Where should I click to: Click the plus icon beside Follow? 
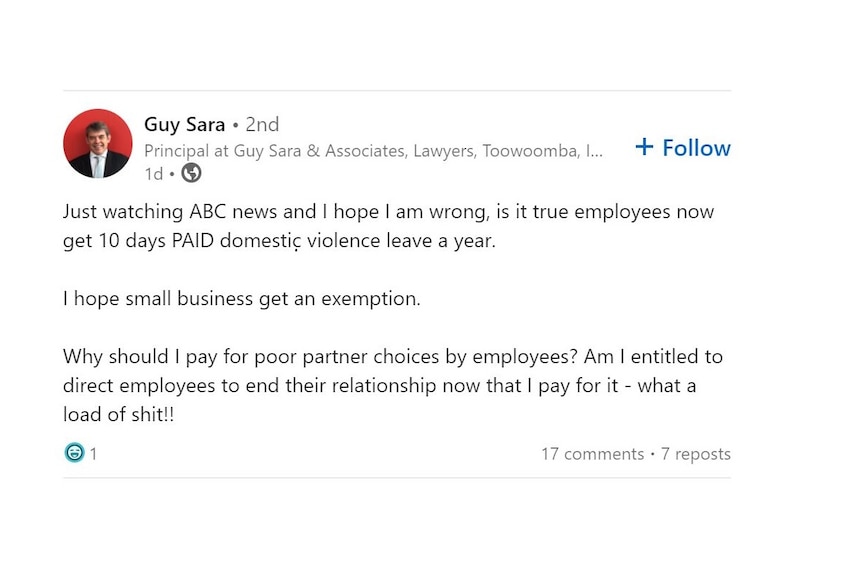point(644,147)
